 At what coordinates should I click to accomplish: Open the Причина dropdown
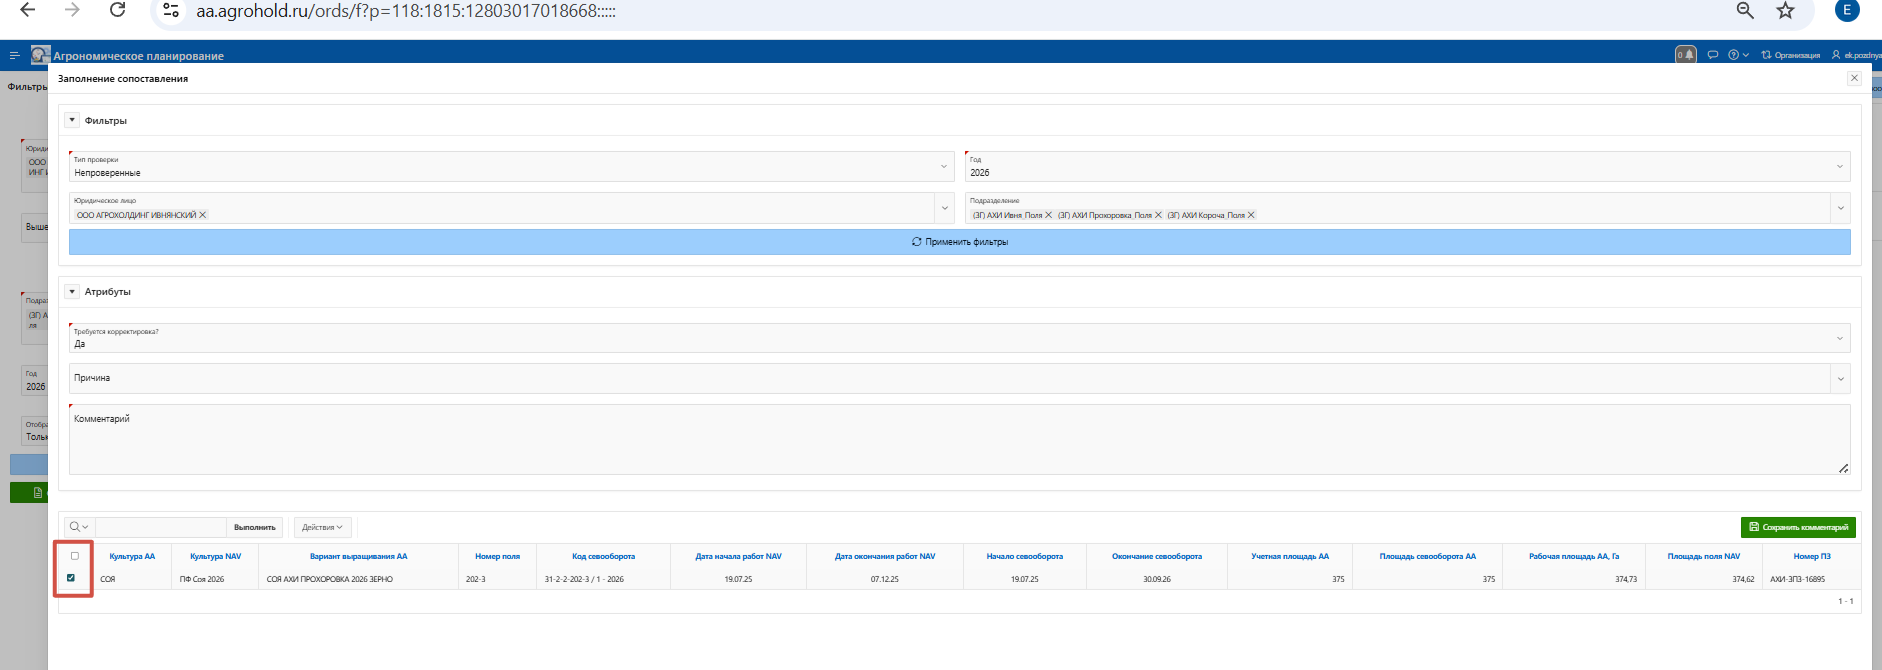click(1839, 379)
